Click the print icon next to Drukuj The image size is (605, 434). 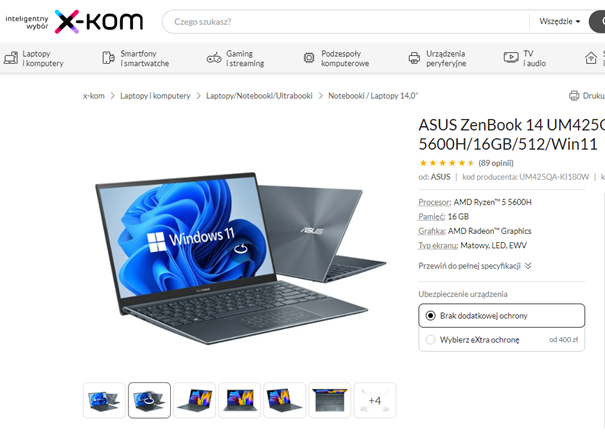[x=574, y=95]
